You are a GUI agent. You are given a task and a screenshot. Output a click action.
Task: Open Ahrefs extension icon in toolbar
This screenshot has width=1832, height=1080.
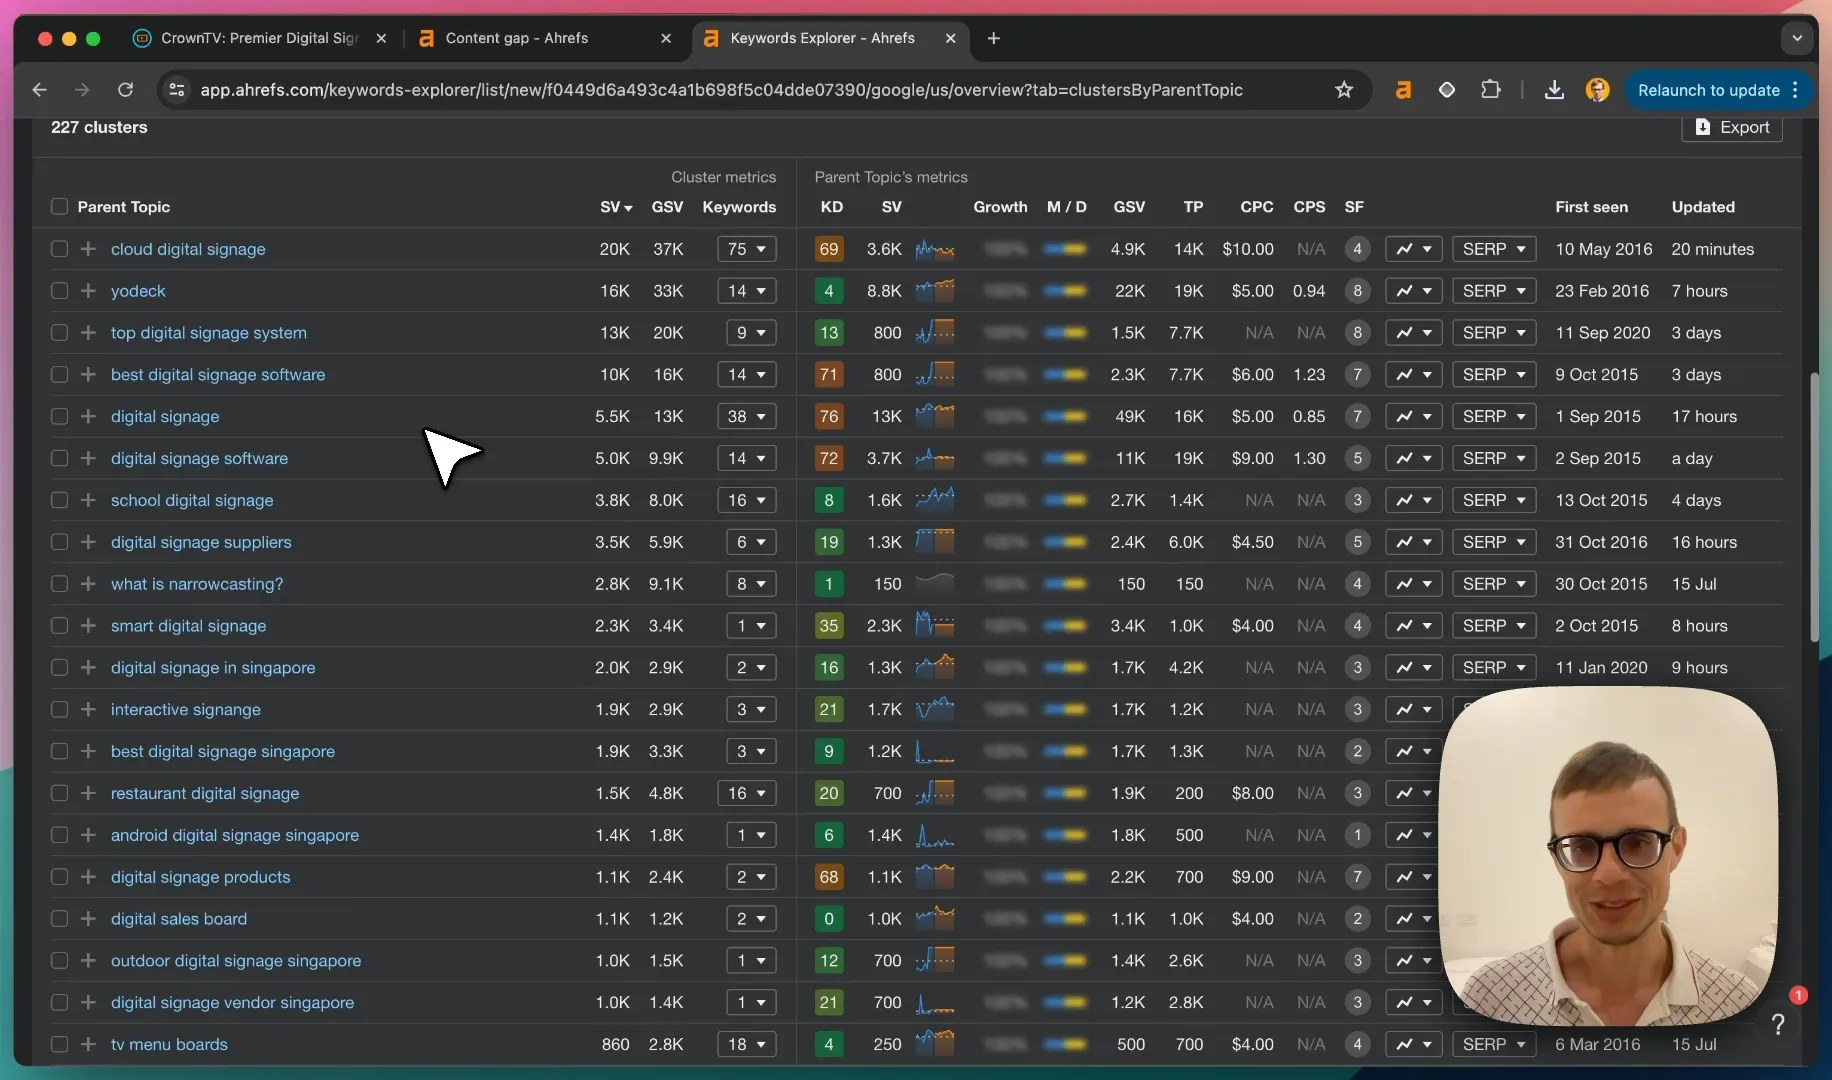(x=1403, y=90)
